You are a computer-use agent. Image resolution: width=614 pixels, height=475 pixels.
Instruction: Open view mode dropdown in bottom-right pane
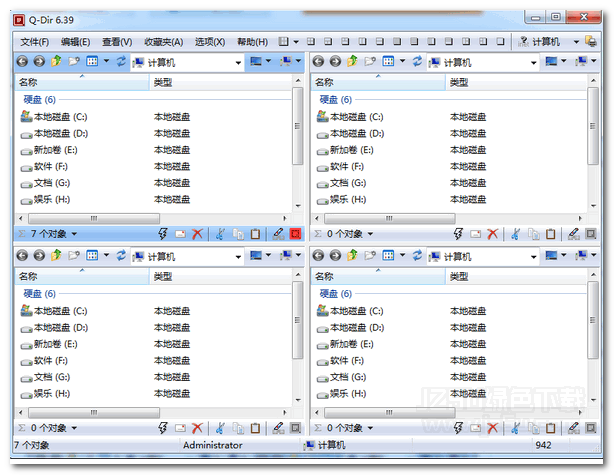402,255
